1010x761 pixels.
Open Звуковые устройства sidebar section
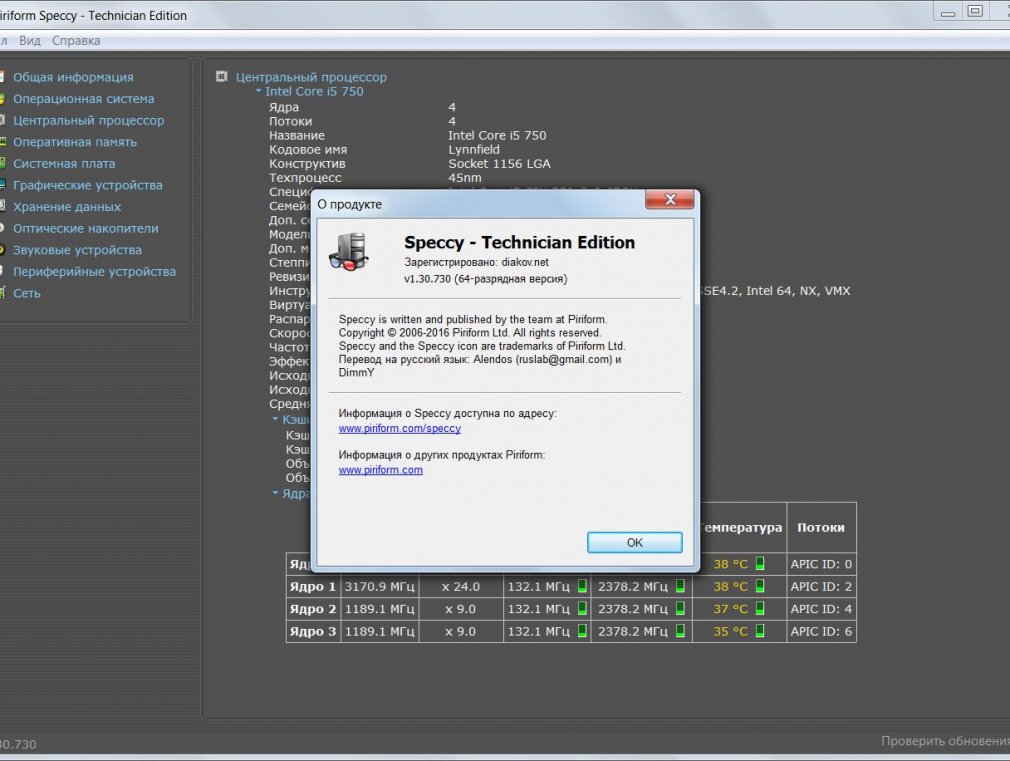(x=77, y=250)
